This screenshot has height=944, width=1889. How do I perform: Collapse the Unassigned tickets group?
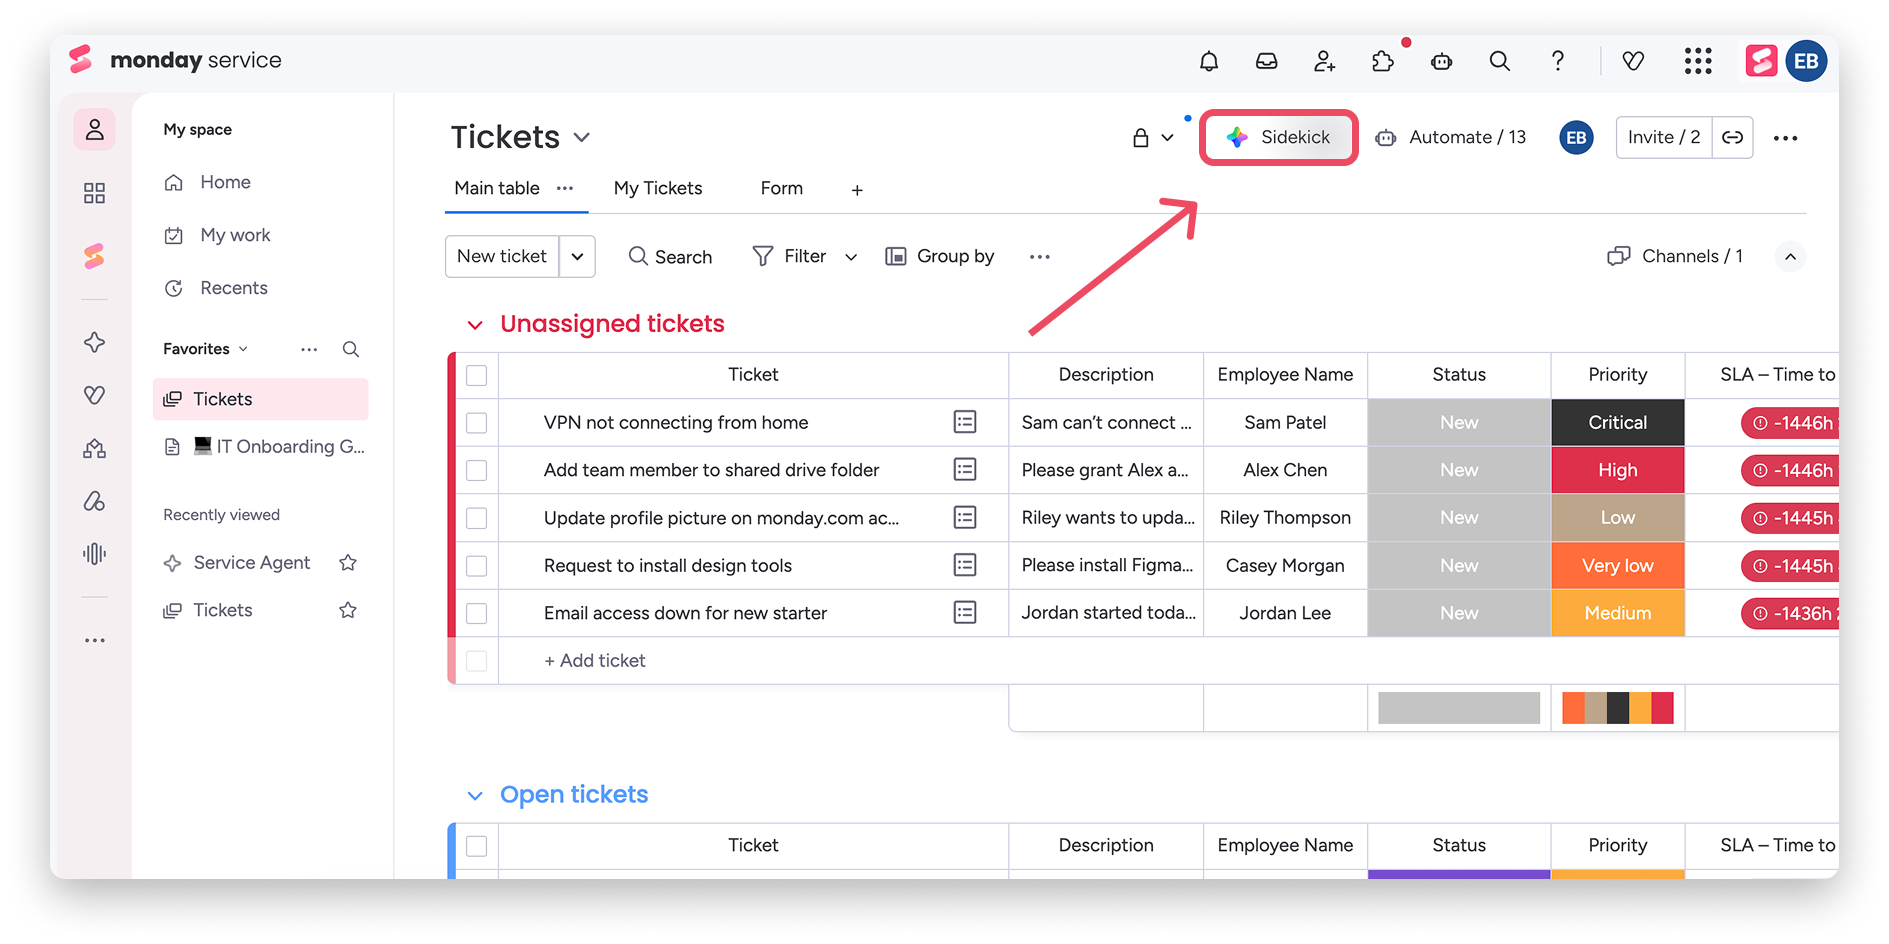click(x=475, y=325)
